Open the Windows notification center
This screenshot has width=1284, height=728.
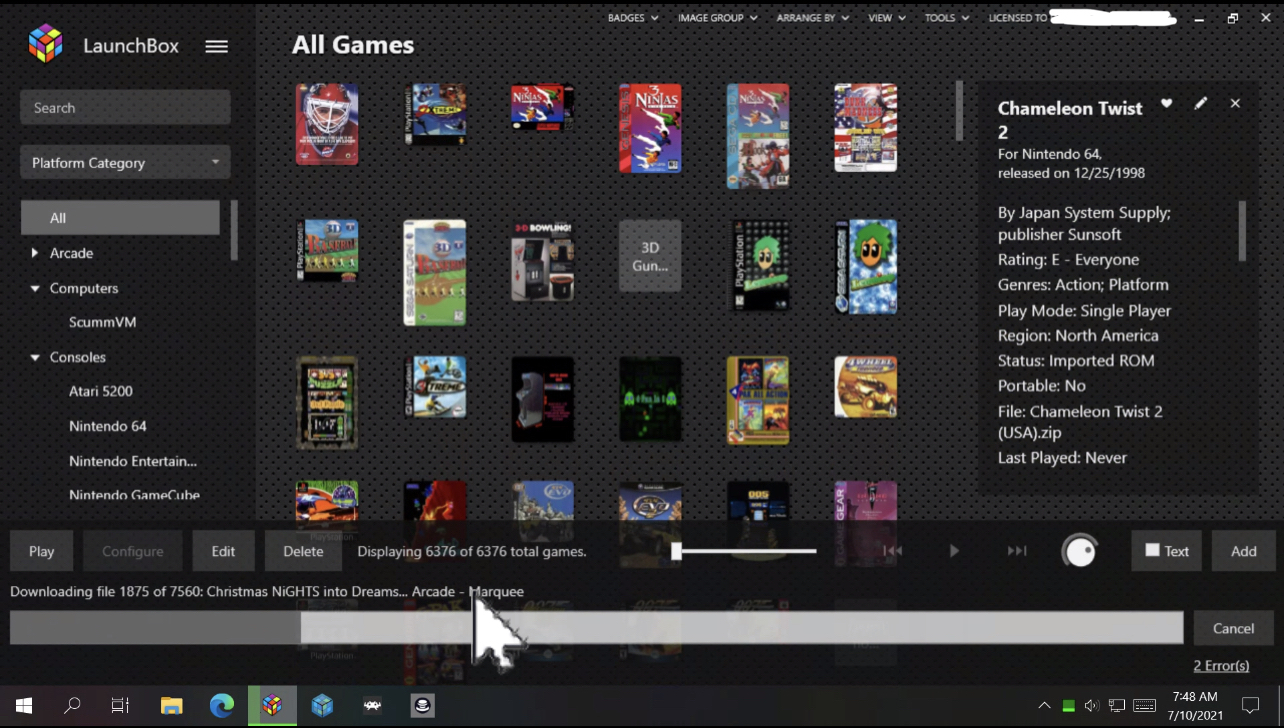(1250, 706)
